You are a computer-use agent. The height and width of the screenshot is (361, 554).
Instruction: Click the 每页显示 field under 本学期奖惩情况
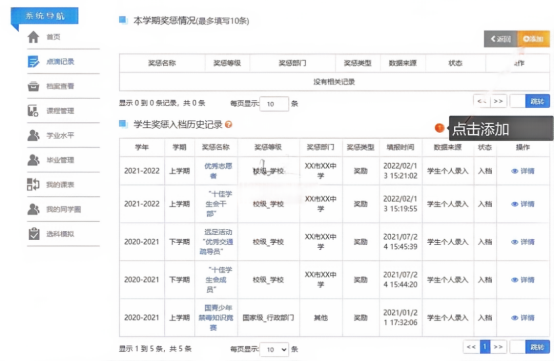tap(274, 104)
